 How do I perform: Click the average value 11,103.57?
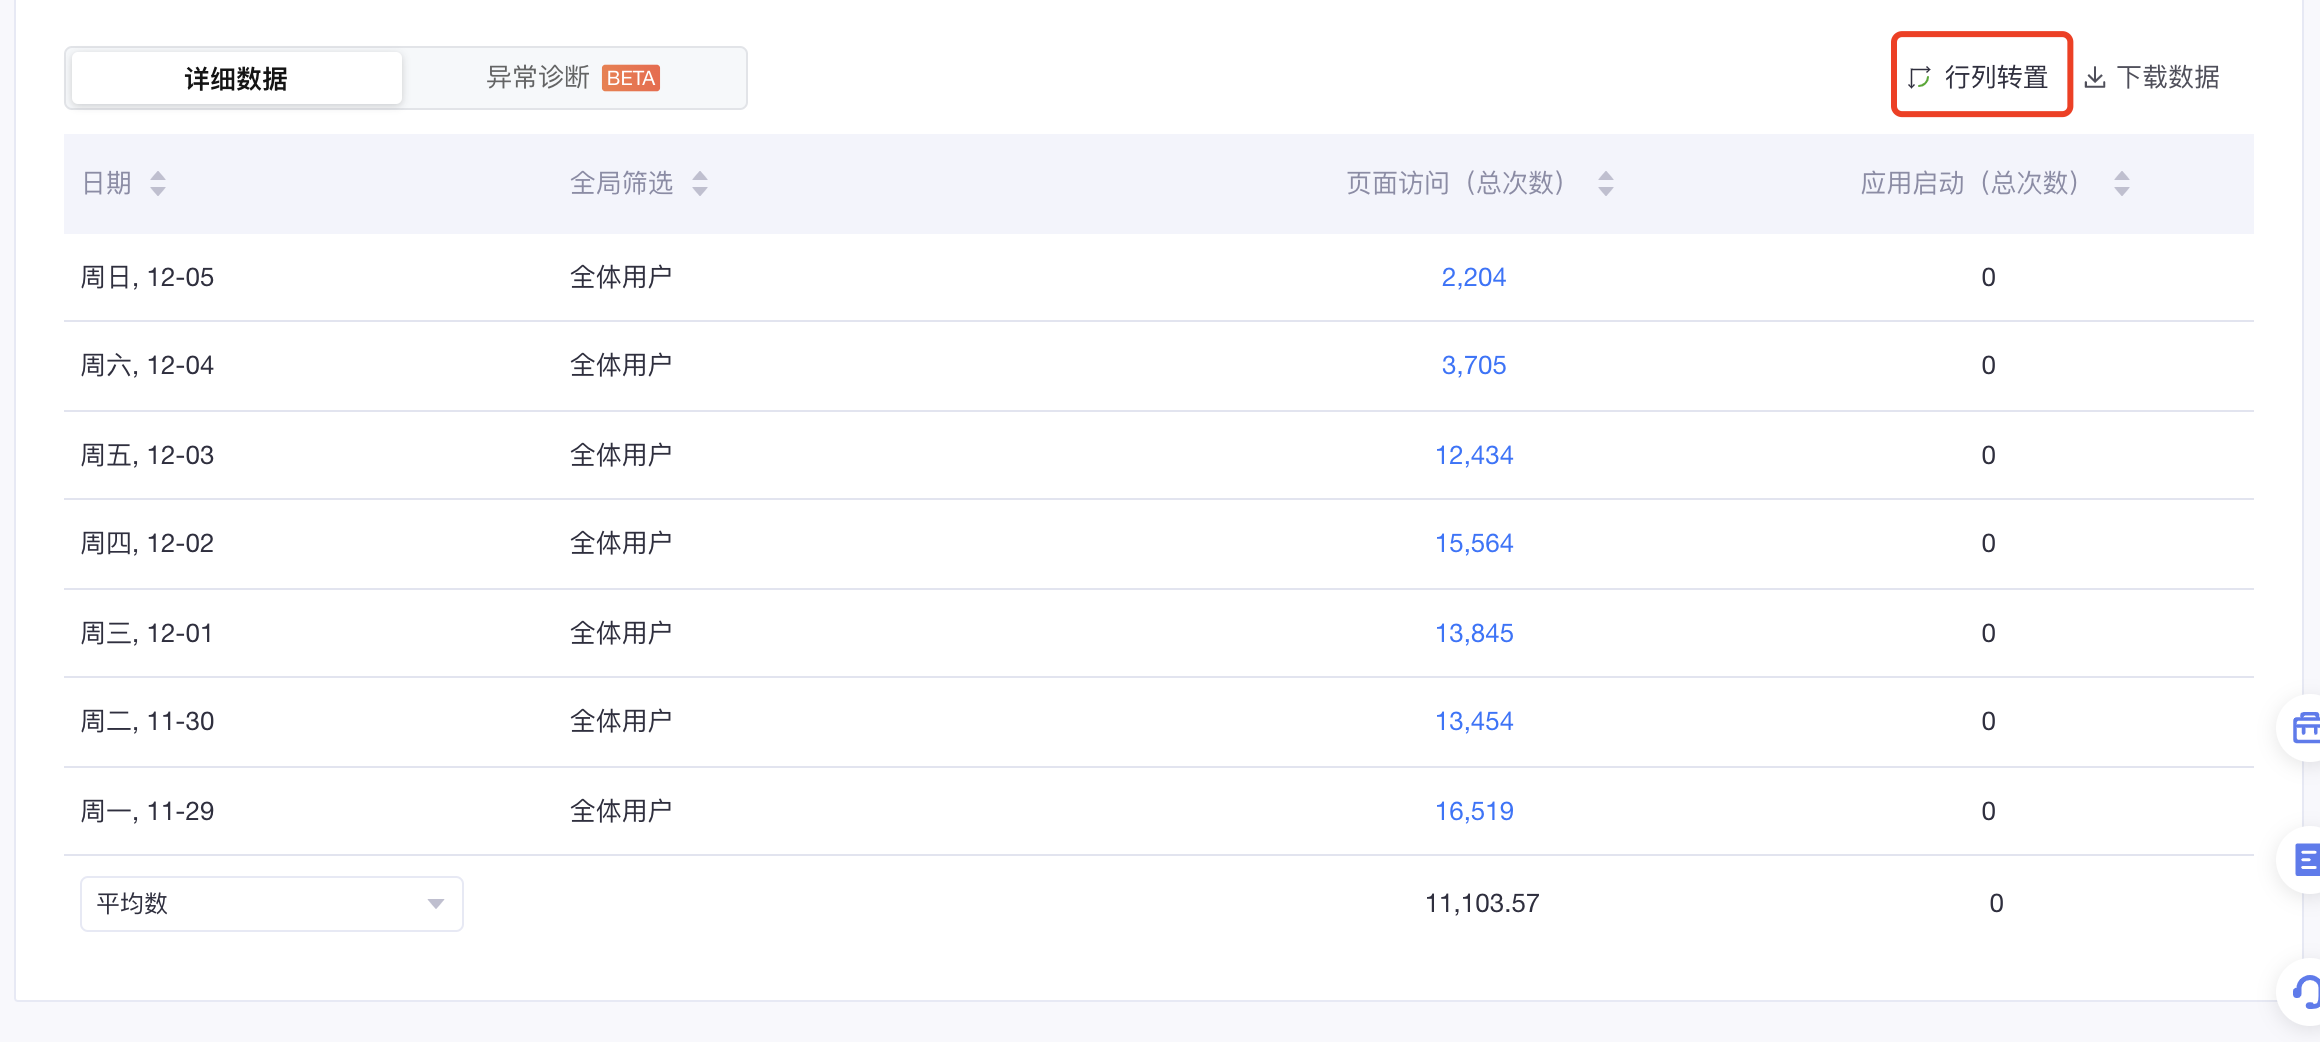[x=1482, y=903]
